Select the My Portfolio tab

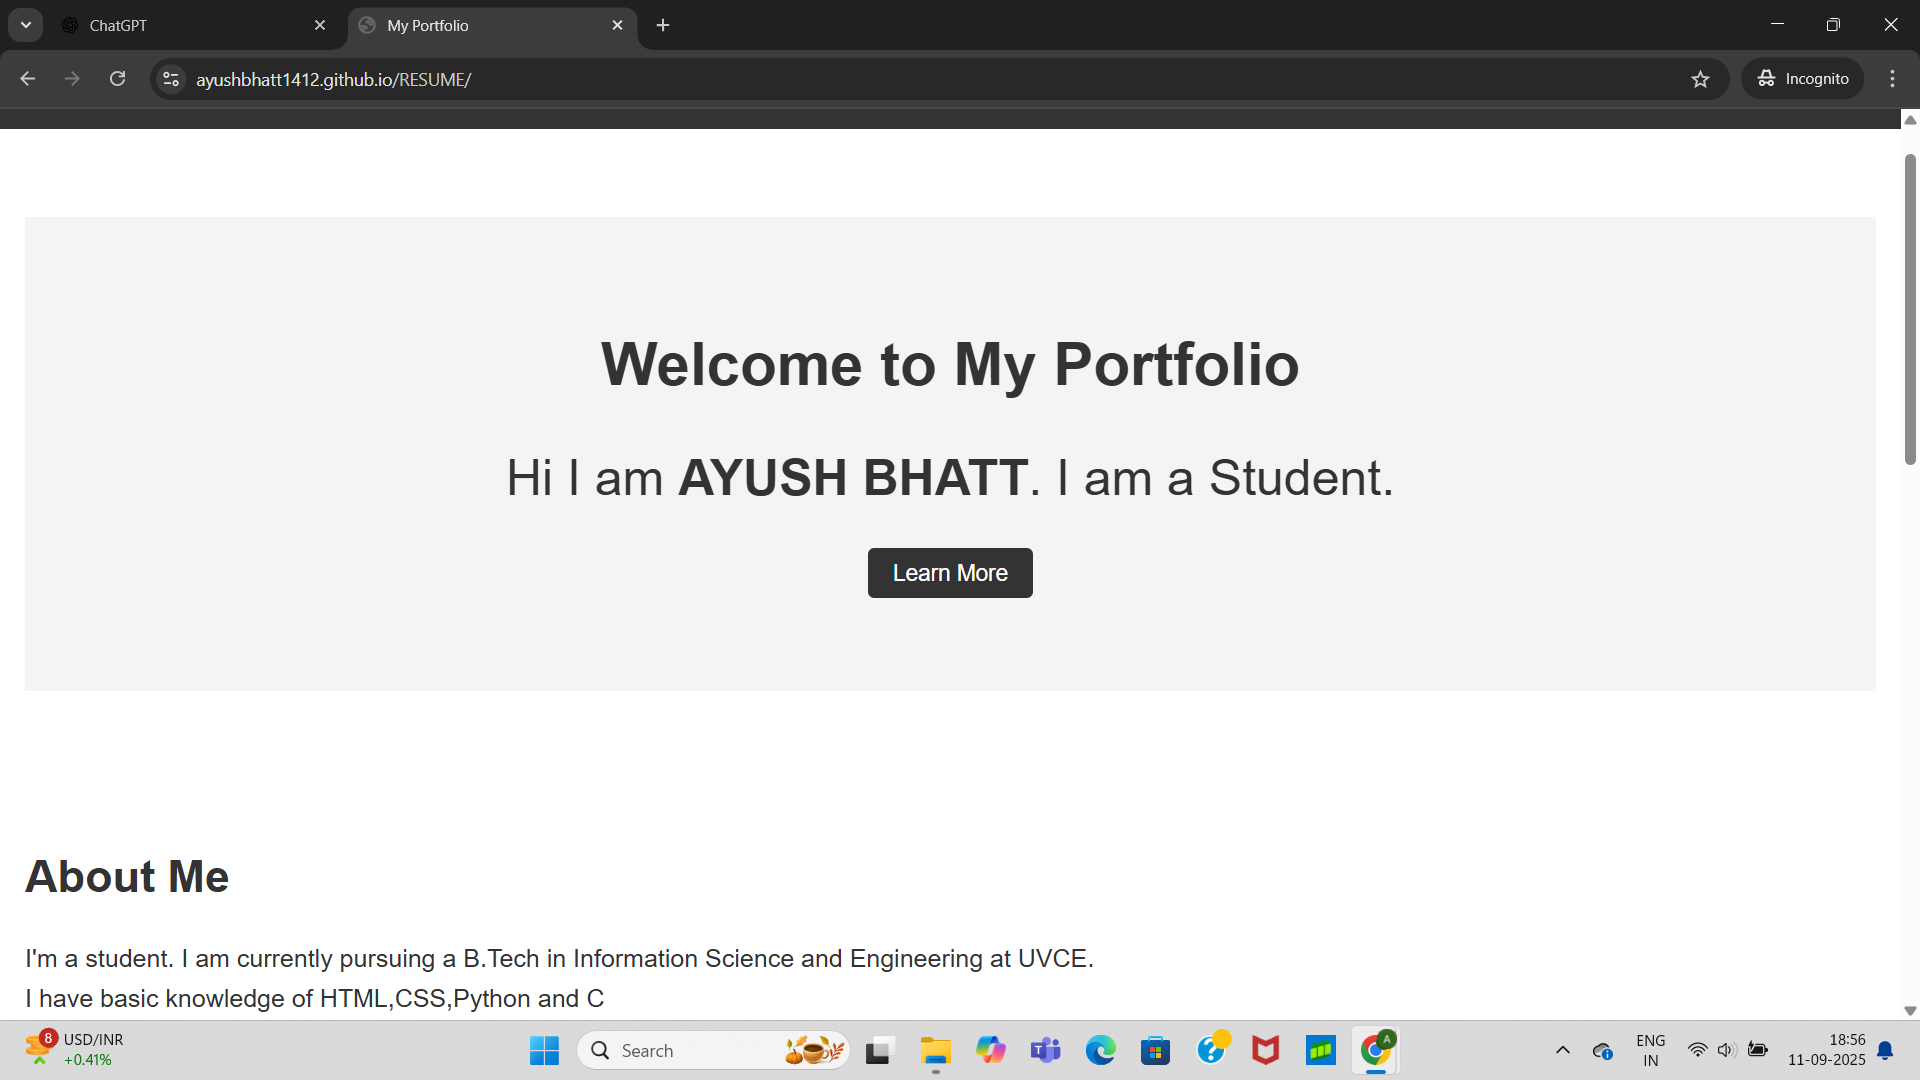tap(480, 25)
